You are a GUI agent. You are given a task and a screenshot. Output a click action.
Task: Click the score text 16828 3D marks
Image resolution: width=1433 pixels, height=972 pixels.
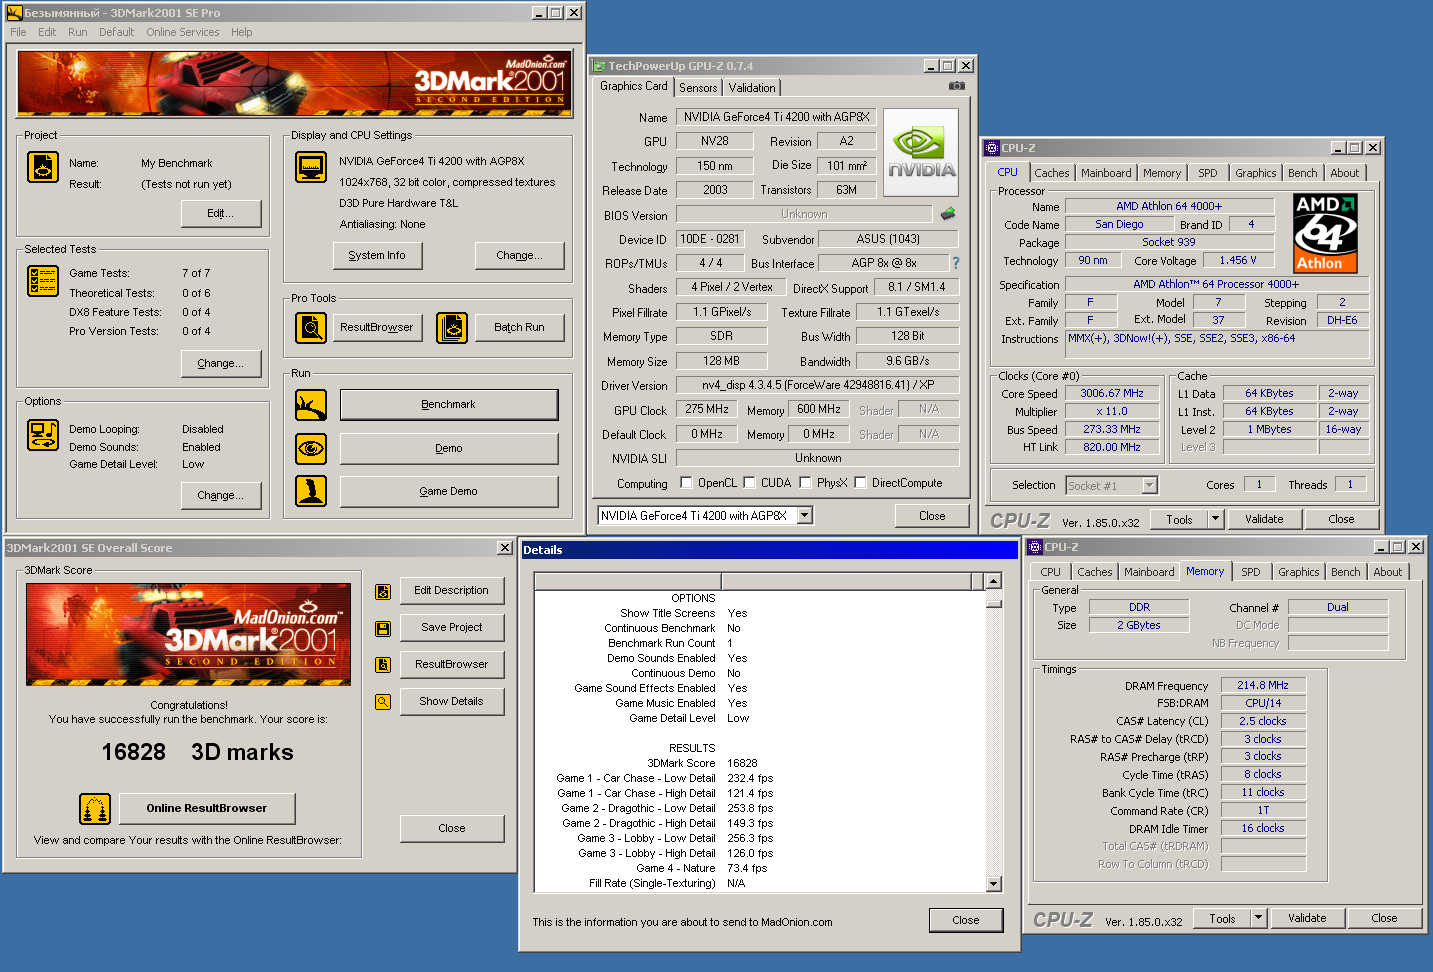[197, 752]
